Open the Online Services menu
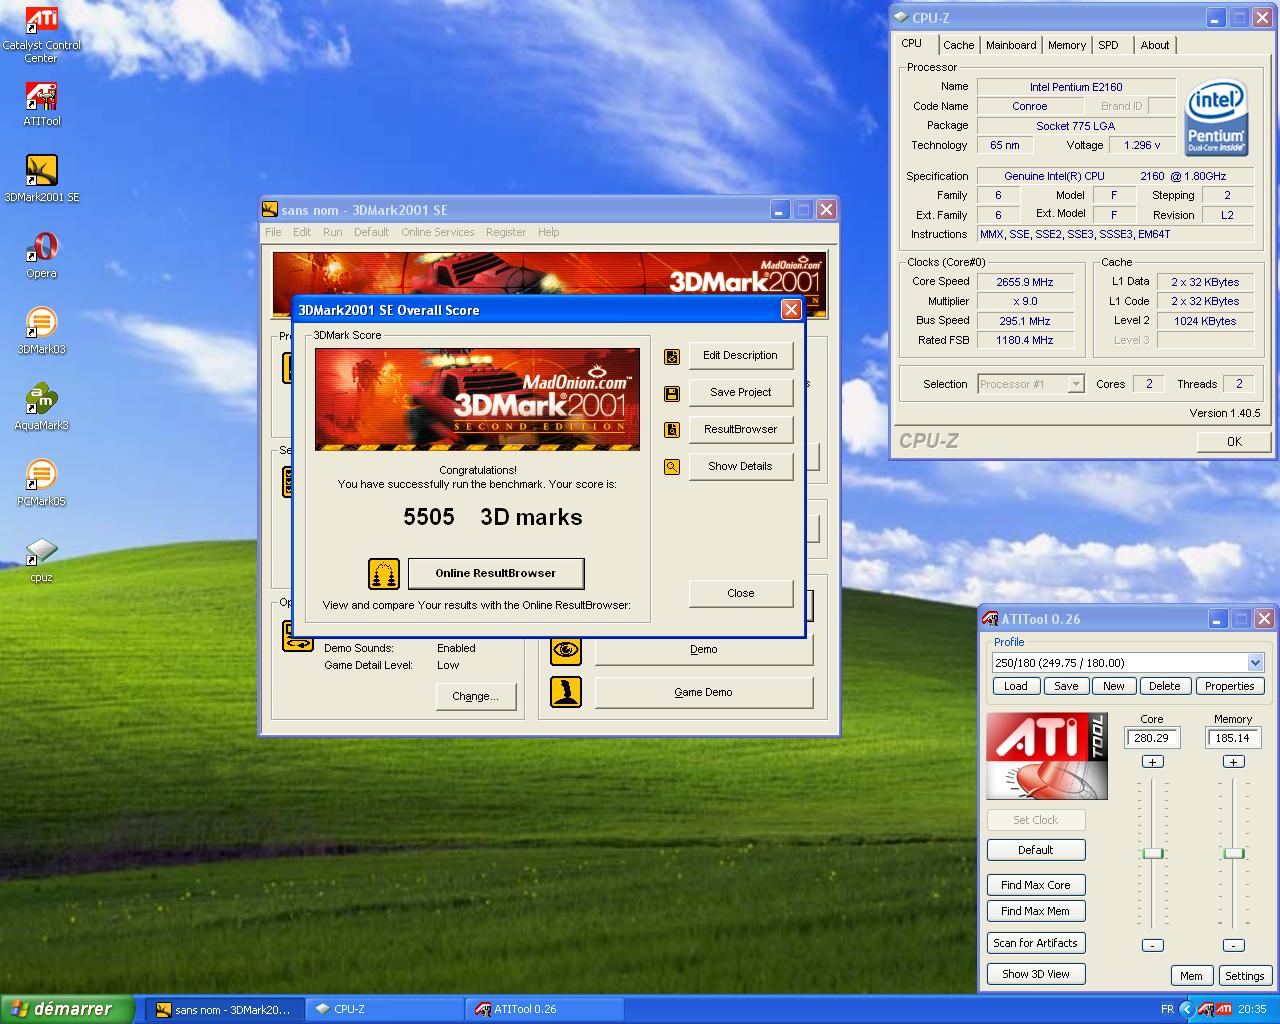 [438, 232]
